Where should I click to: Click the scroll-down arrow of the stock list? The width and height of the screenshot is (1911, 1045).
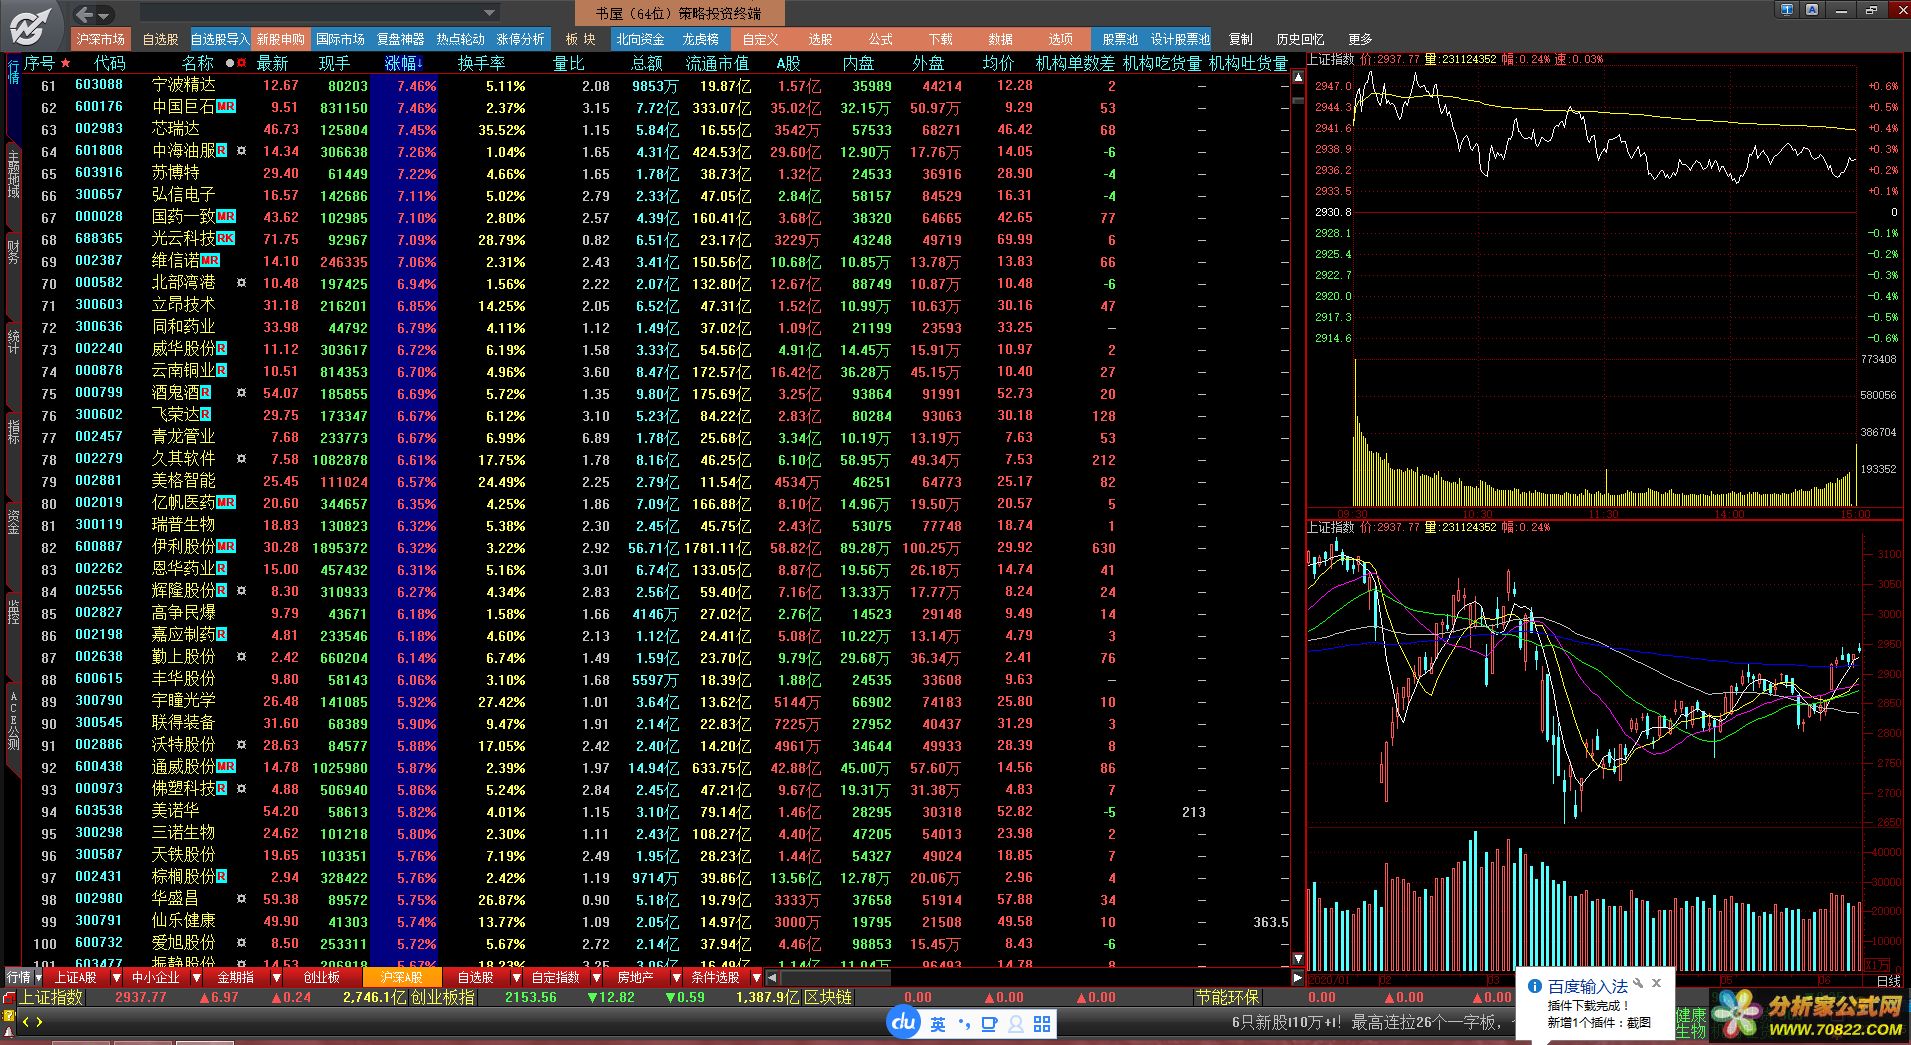(1298, 959)
